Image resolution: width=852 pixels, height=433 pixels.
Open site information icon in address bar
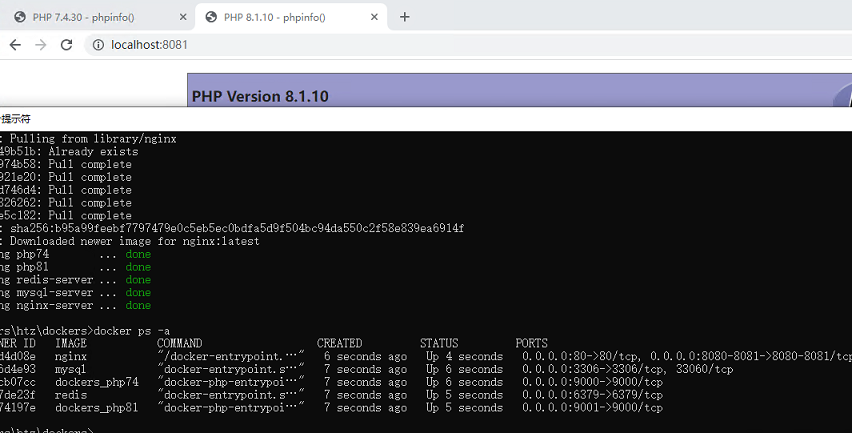click(98, 45)
